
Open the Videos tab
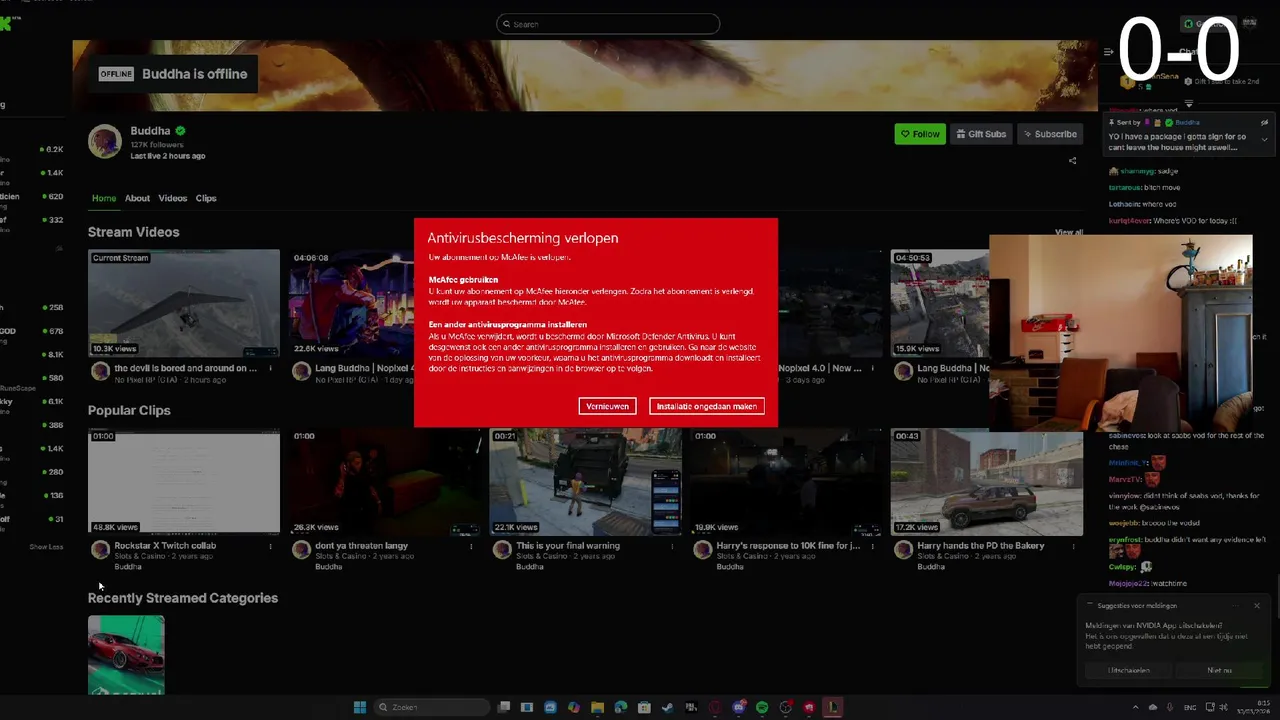[172, 198]
